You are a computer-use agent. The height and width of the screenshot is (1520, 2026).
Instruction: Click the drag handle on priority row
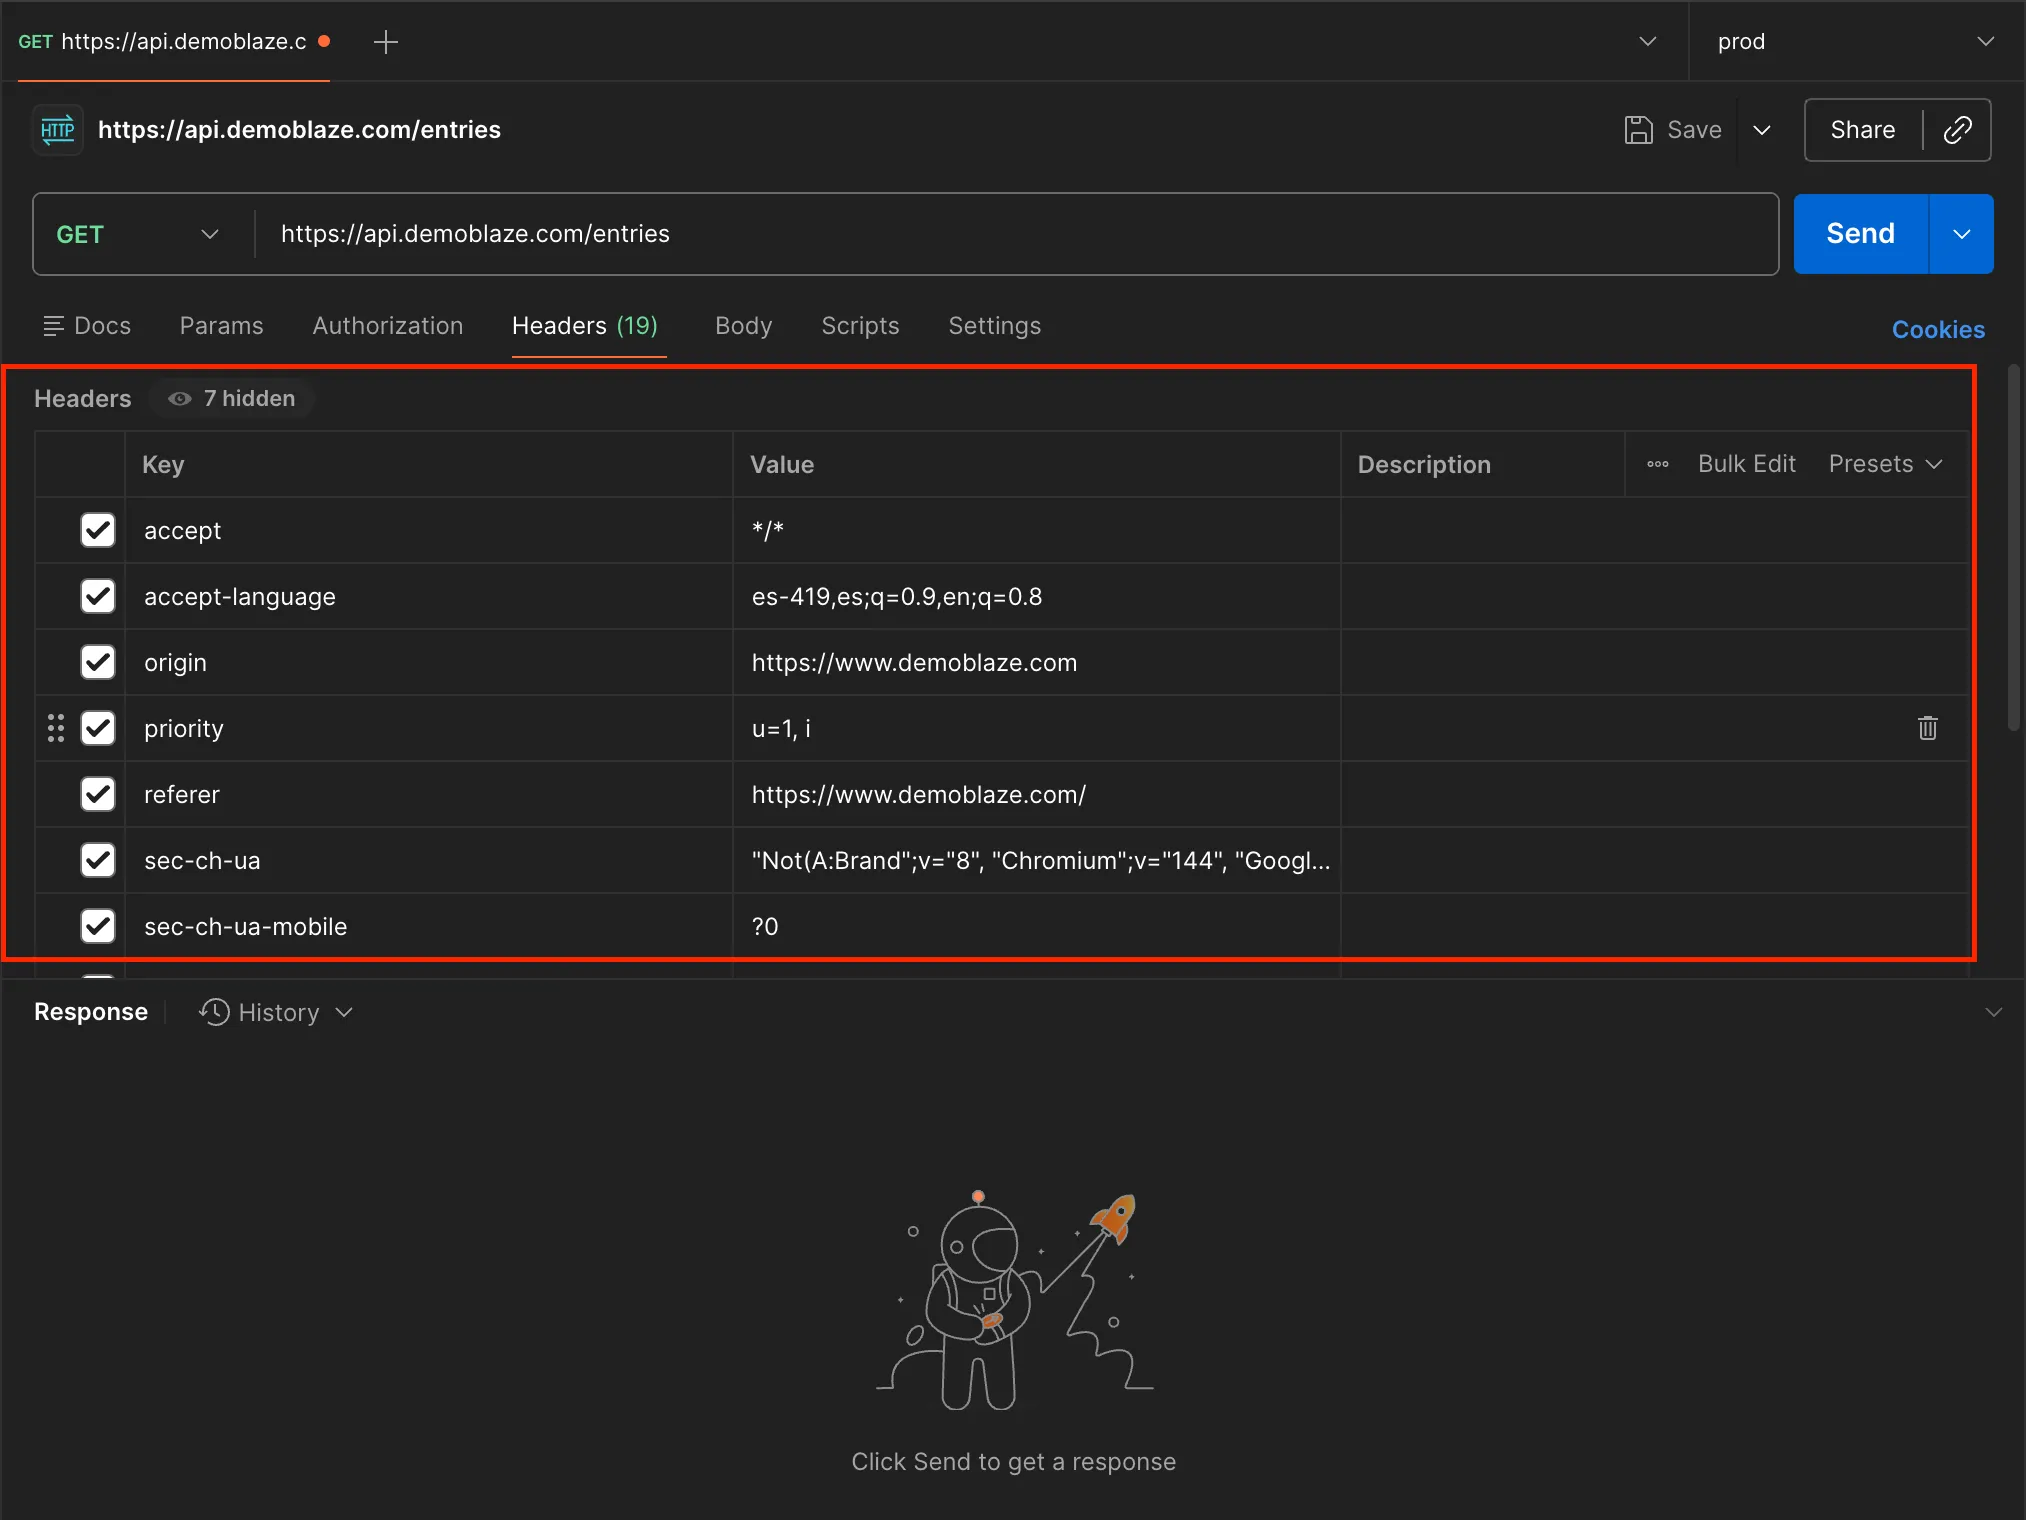pos(56,728)
